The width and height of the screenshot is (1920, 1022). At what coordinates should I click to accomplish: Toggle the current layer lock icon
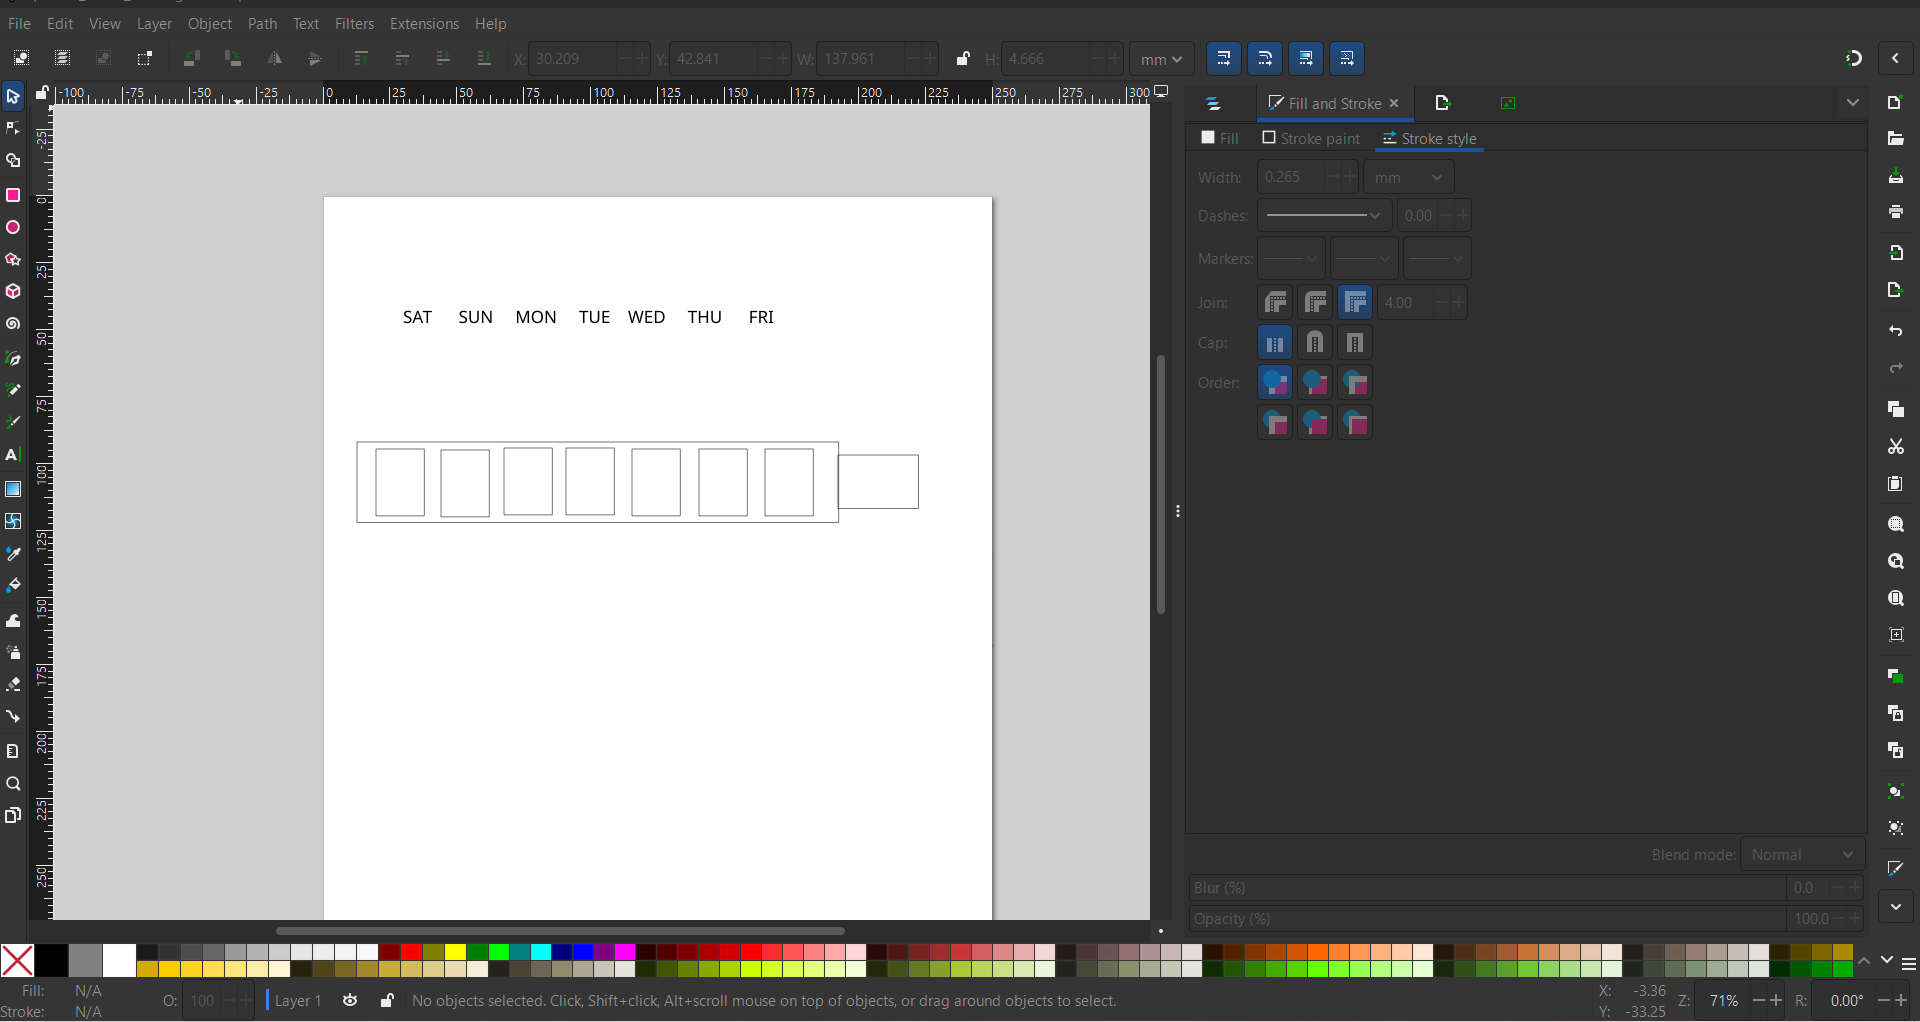[387, 1001]
